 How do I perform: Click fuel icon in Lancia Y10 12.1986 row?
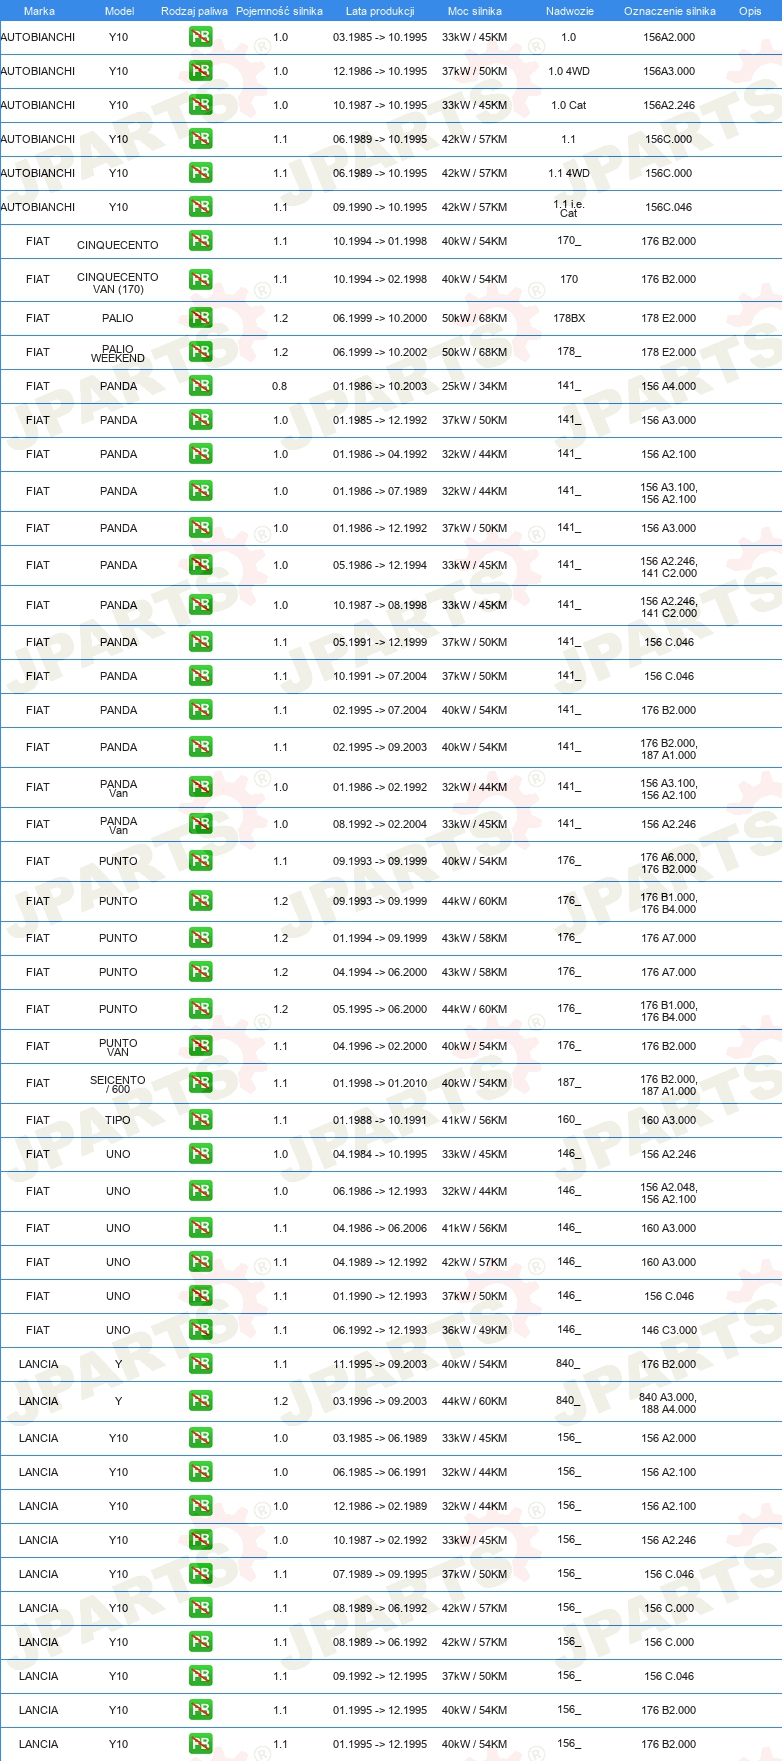[200, 1506]
